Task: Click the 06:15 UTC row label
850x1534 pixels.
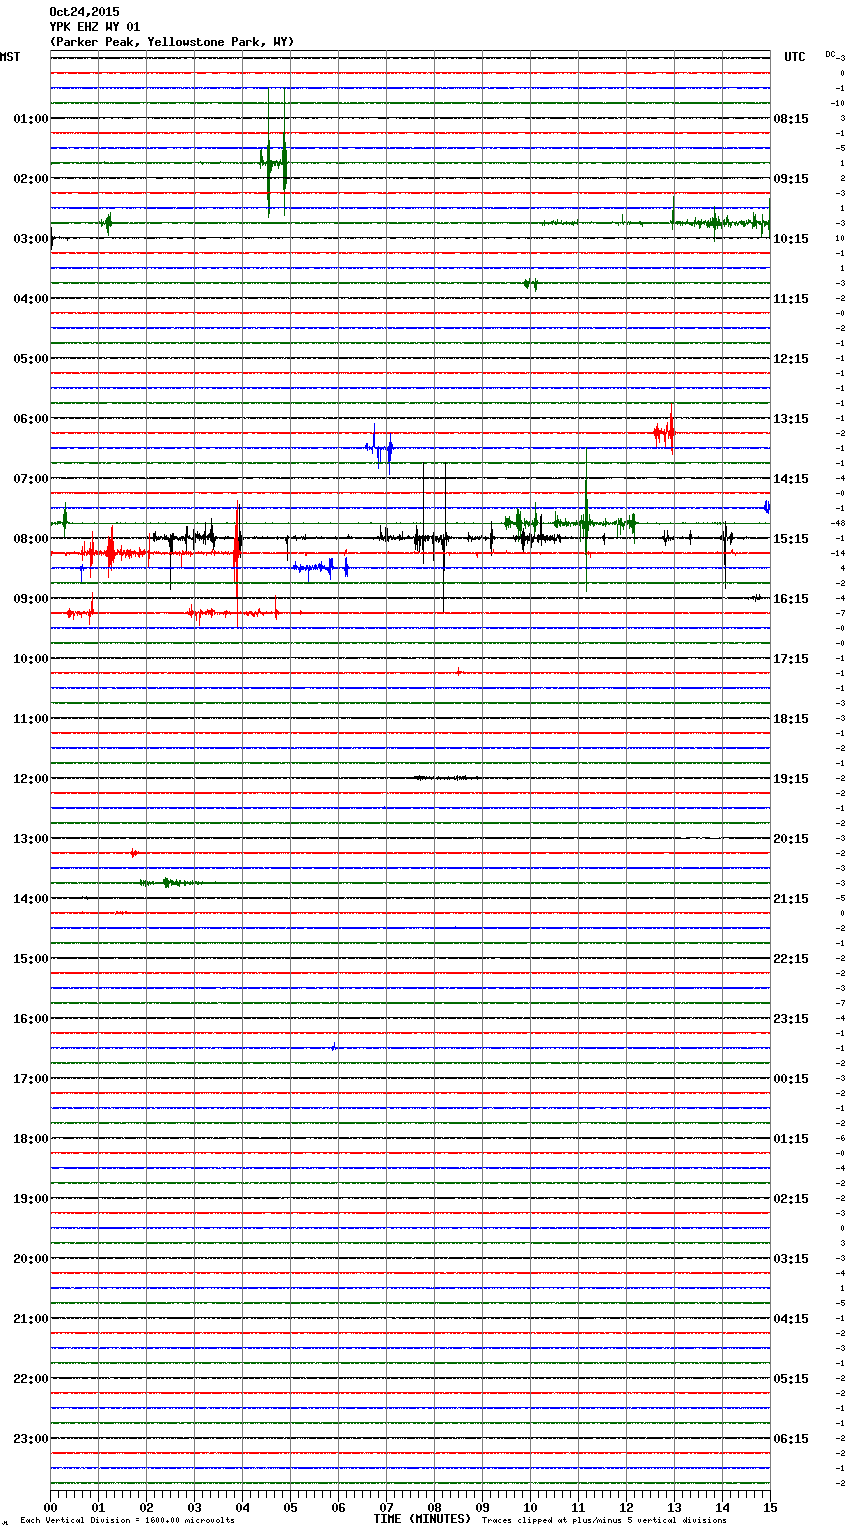Action: click(791, 1439)
